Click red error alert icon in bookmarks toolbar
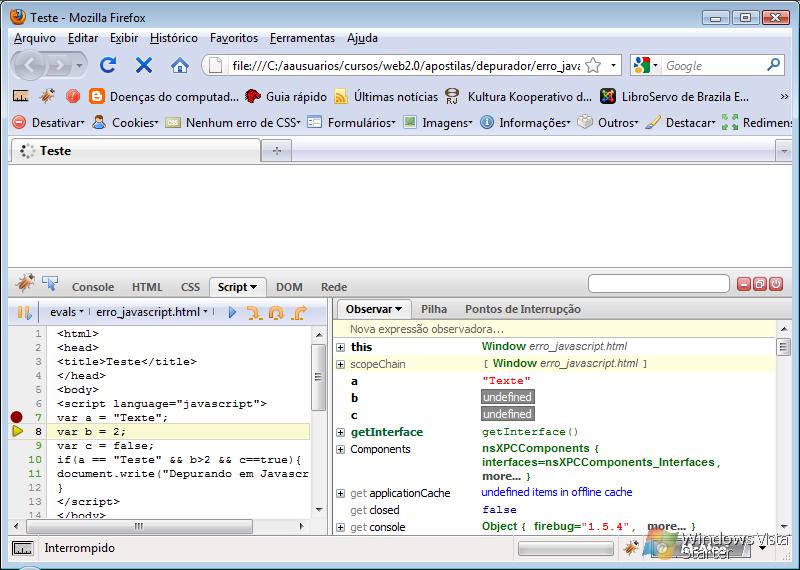The image size is (800, 570). coord(73,96)
